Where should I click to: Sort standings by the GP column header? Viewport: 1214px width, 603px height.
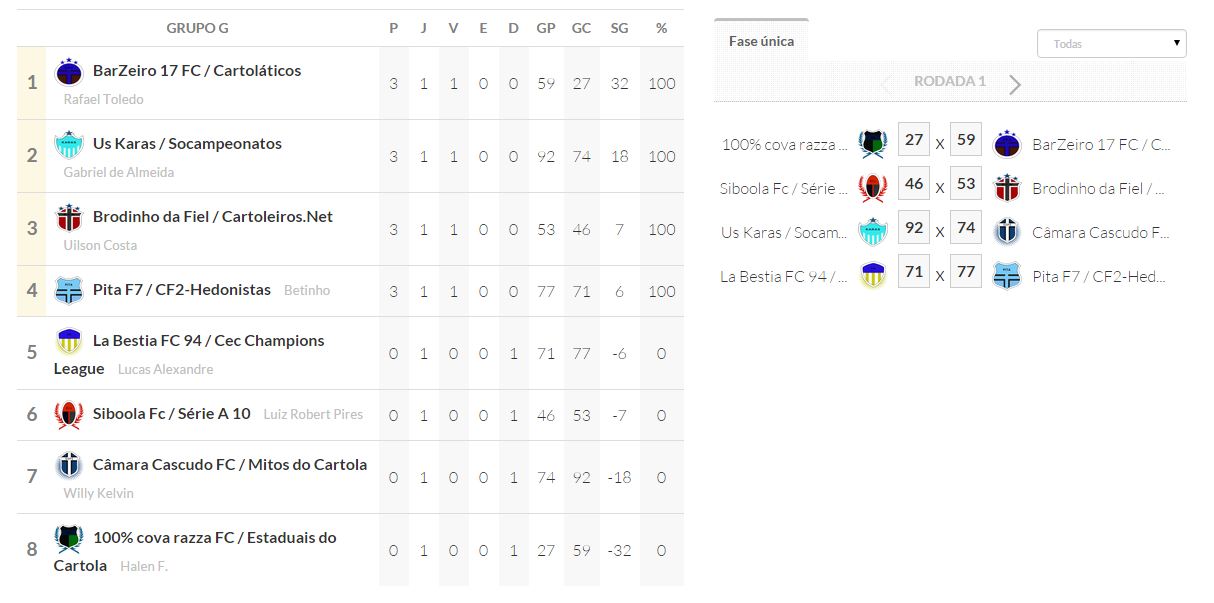546,28
